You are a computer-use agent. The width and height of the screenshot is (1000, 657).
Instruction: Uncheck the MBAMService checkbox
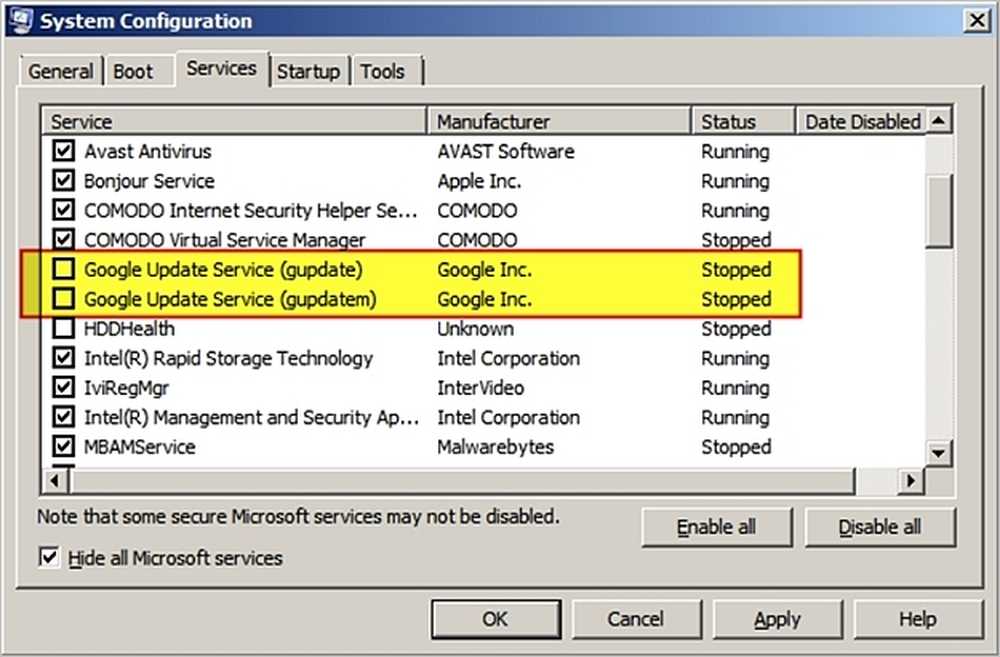[x=63, y=446]
